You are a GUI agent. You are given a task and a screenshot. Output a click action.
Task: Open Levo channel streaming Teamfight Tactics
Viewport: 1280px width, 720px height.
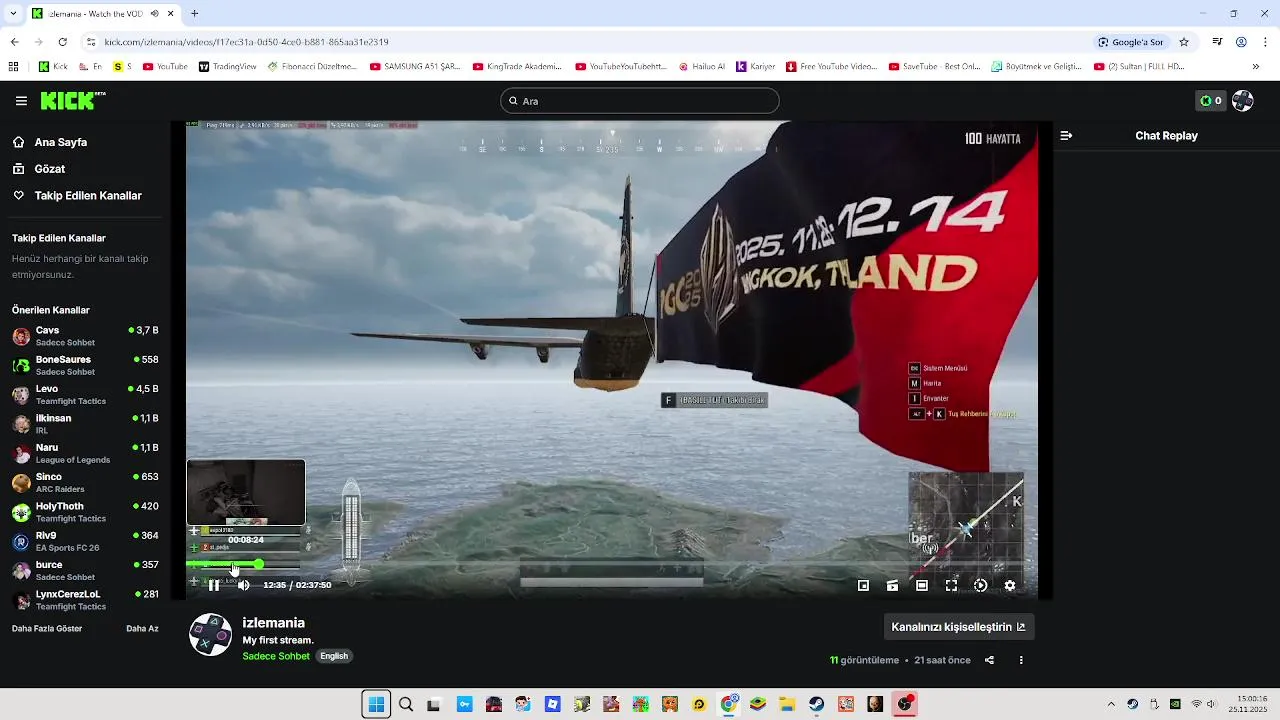(85, 394)
